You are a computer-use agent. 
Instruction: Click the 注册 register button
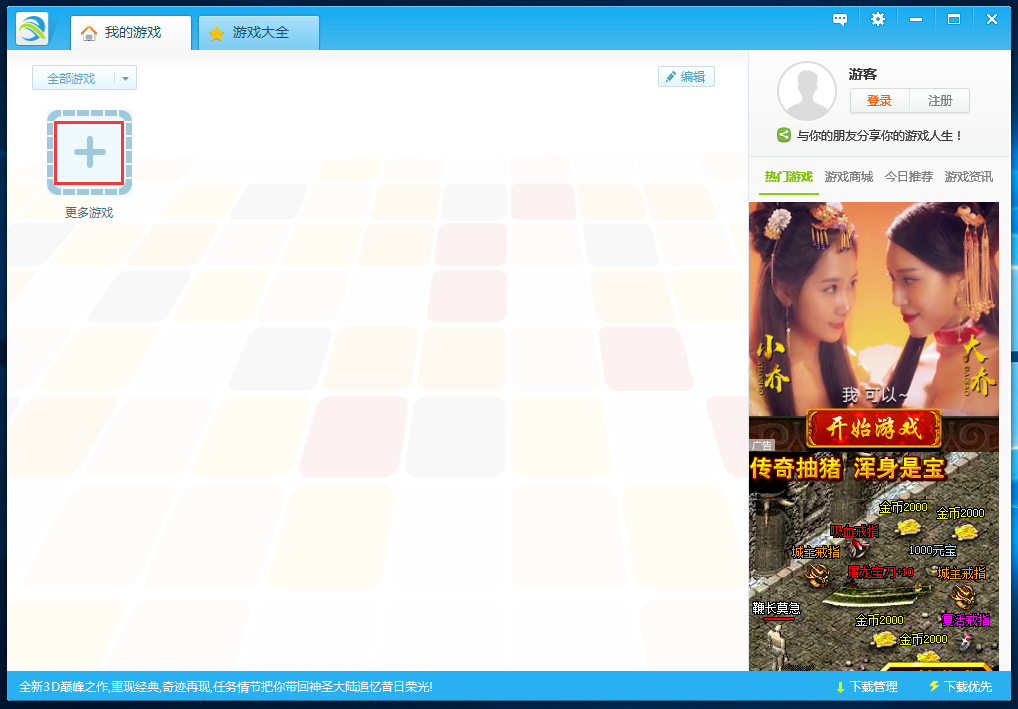coord(939,100)
